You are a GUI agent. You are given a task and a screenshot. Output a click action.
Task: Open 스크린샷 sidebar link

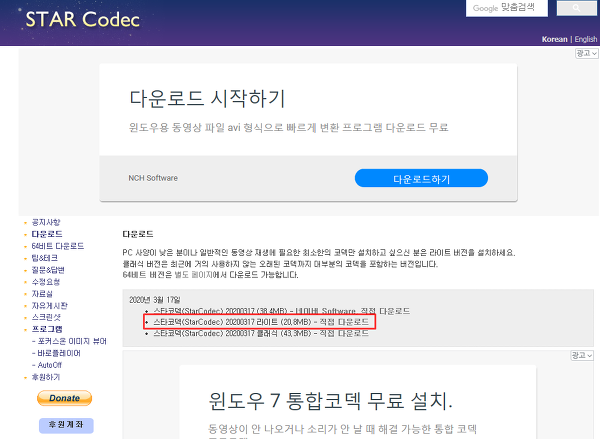click(x=46, y=317)
